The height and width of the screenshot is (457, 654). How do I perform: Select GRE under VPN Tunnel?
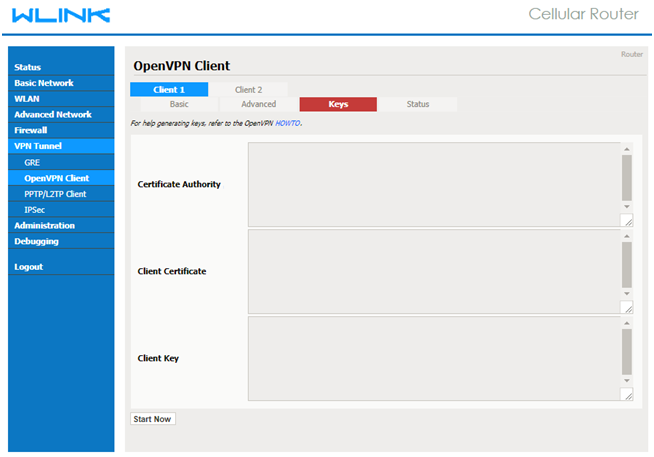[61, 162]
